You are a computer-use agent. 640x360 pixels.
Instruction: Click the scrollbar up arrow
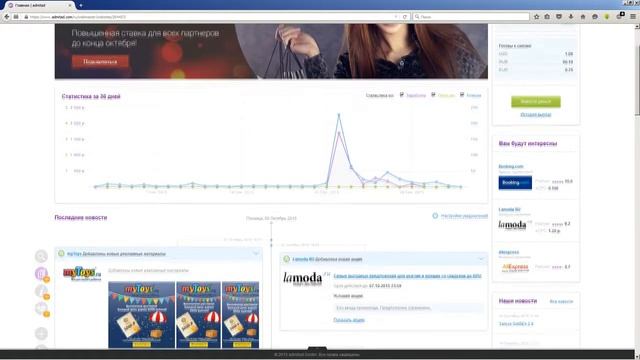point(637,26)
